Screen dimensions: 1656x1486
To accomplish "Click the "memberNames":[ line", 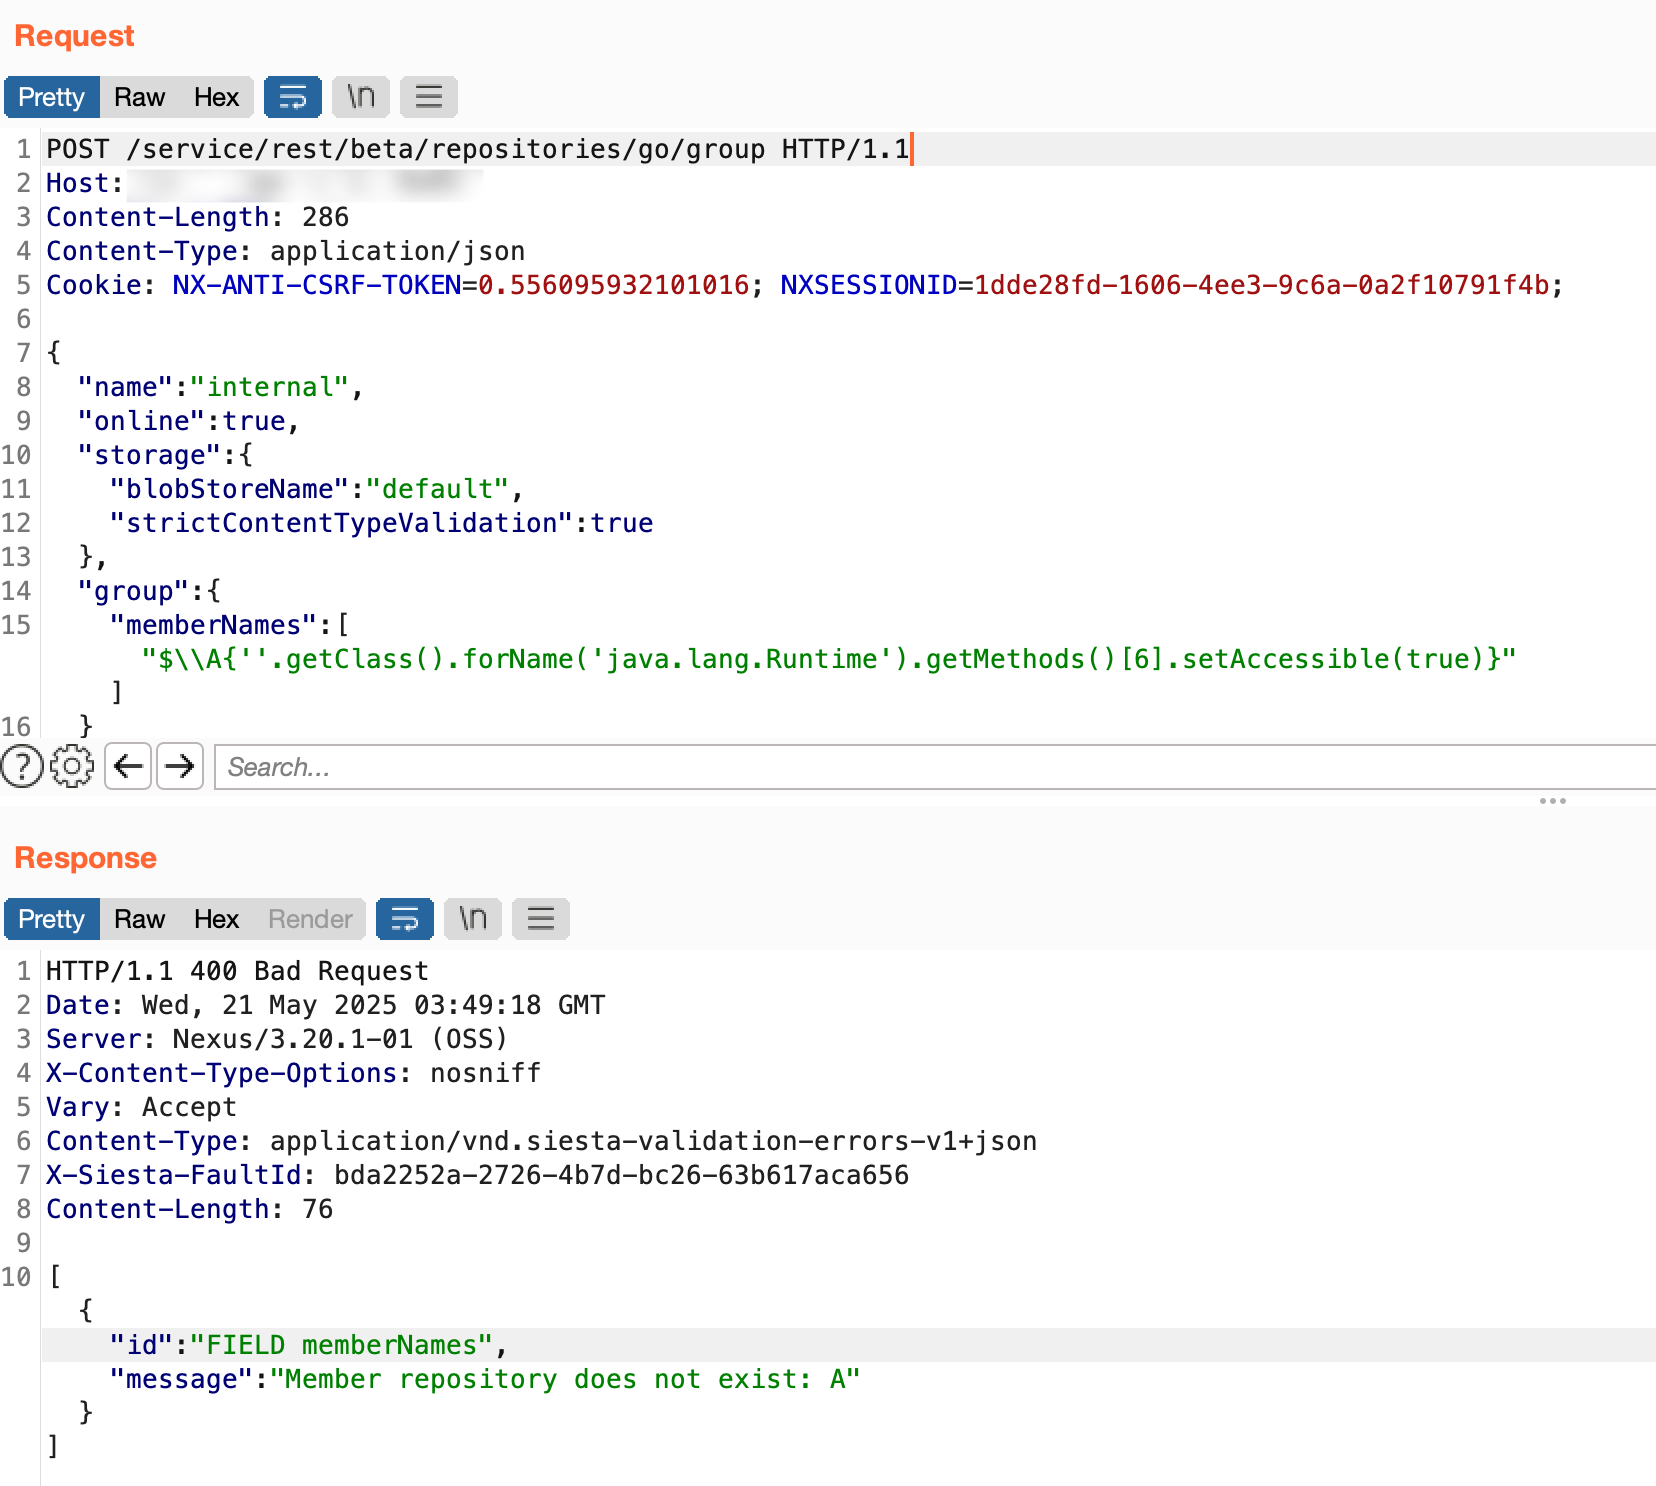I will 229,625.
